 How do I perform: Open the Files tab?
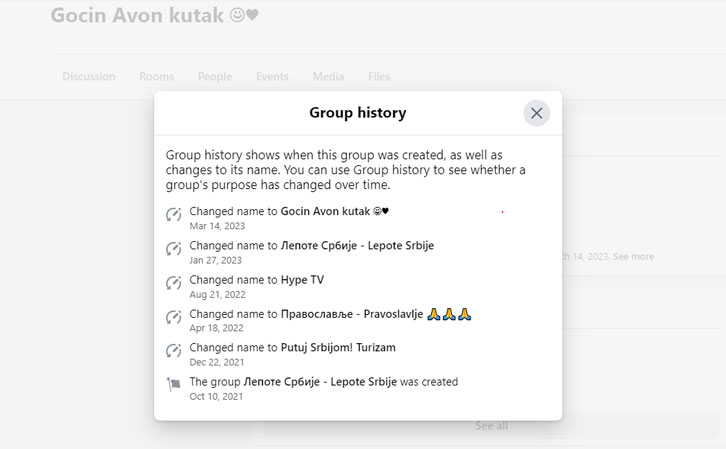click(x=379, y=77)
